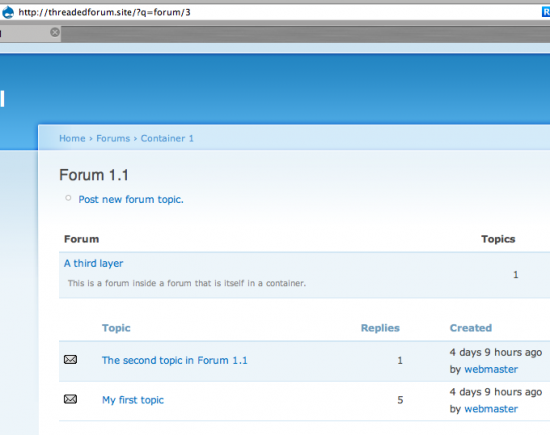Click the bullet before Post new forum topic
This screenshot has height=435, width=550.
(x=68, y=198)
